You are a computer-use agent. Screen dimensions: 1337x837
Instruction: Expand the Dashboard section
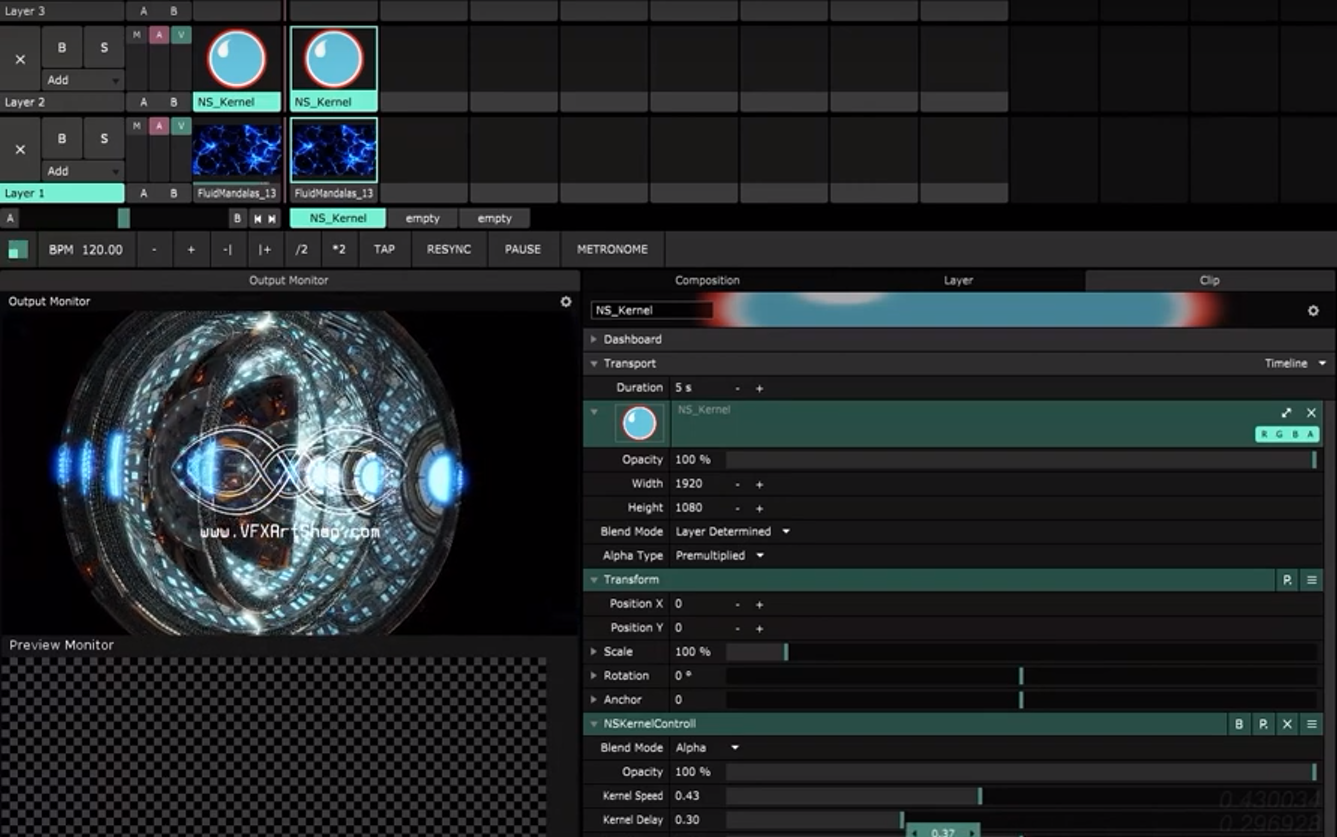594,340
